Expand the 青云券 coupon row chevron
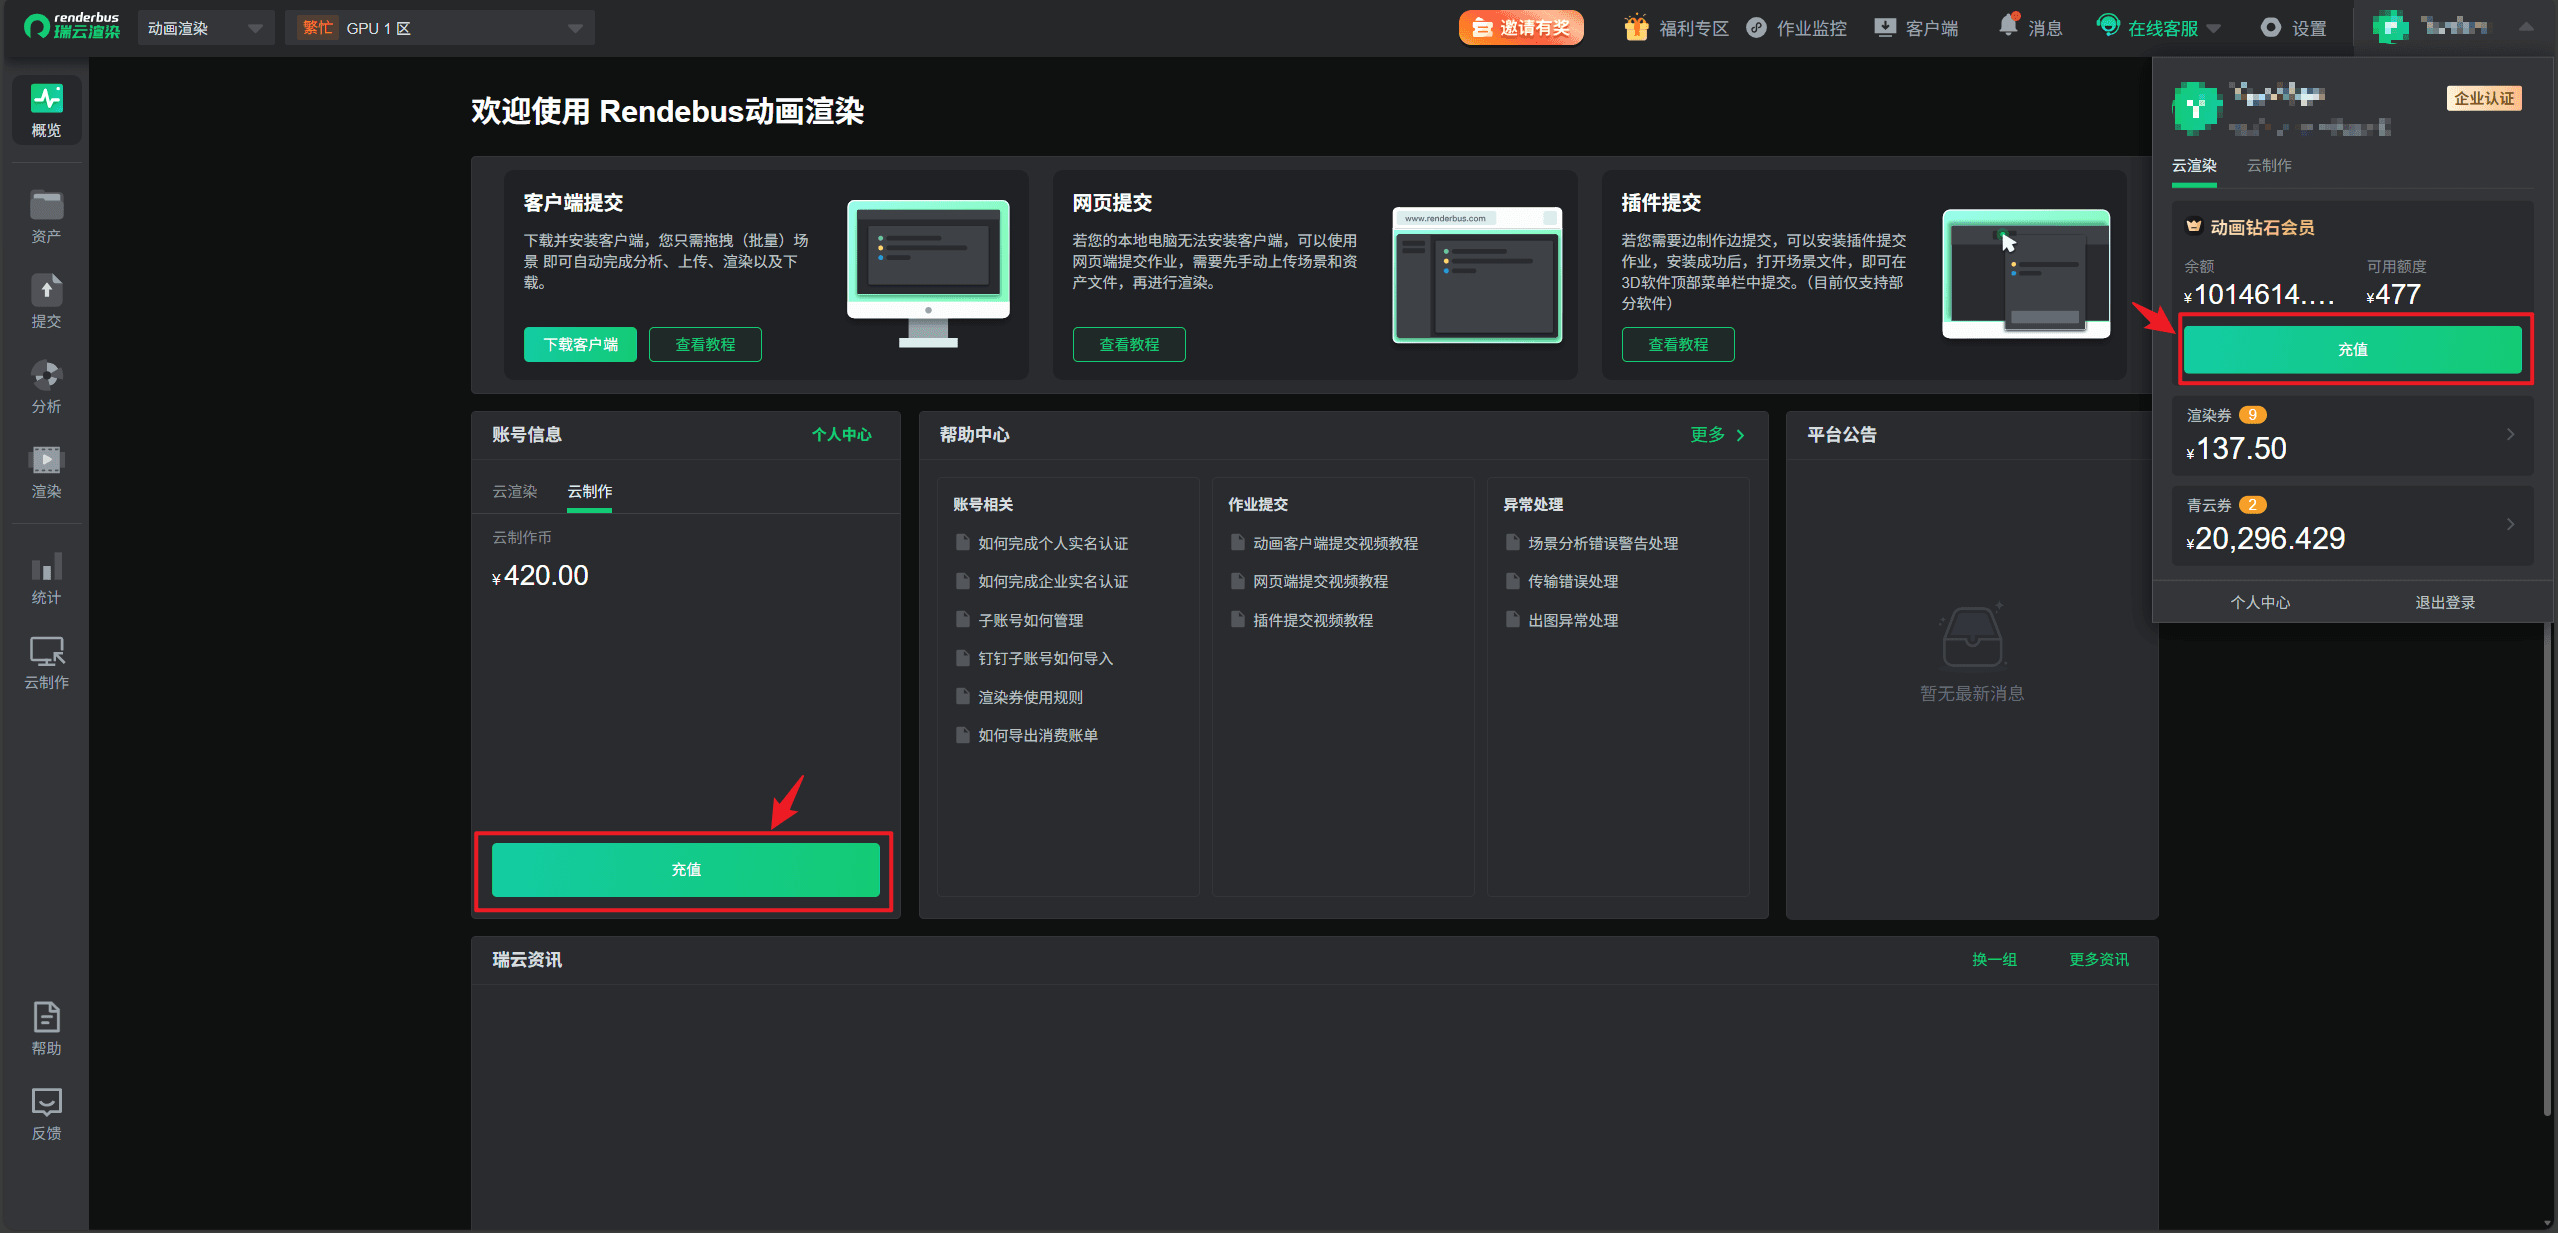 (2510, 524)
